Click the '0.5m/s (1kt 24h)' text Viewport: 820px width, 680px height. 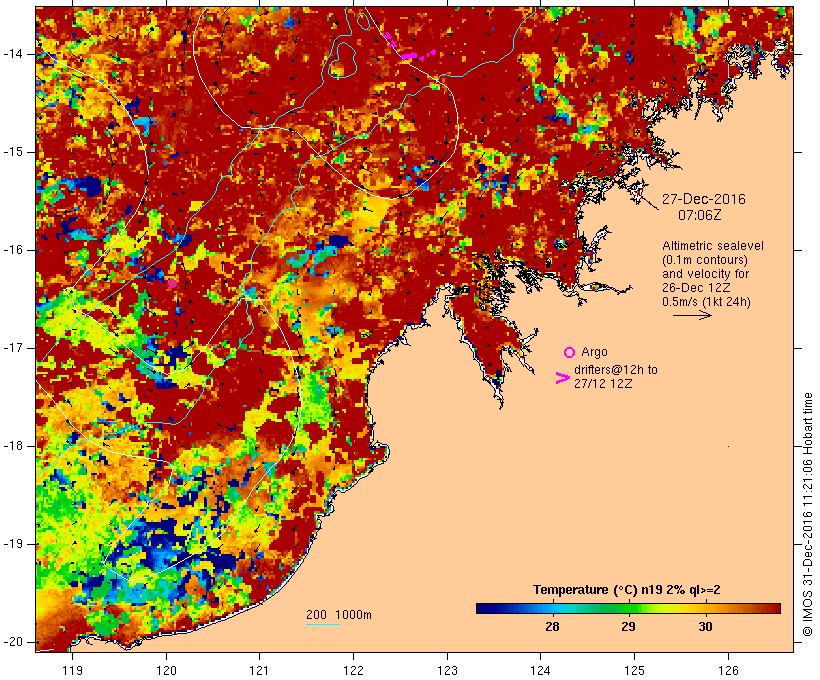pos(706,302)
